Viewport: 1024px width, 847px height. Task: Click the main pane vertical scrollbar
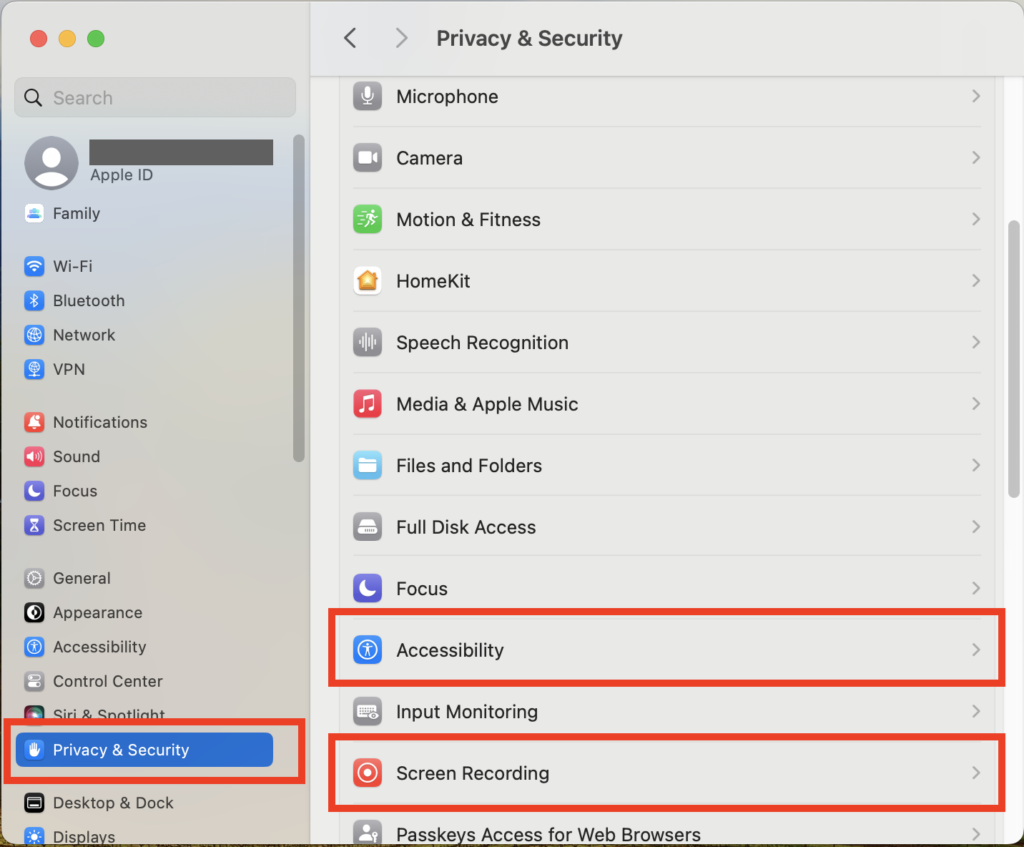1014,359
